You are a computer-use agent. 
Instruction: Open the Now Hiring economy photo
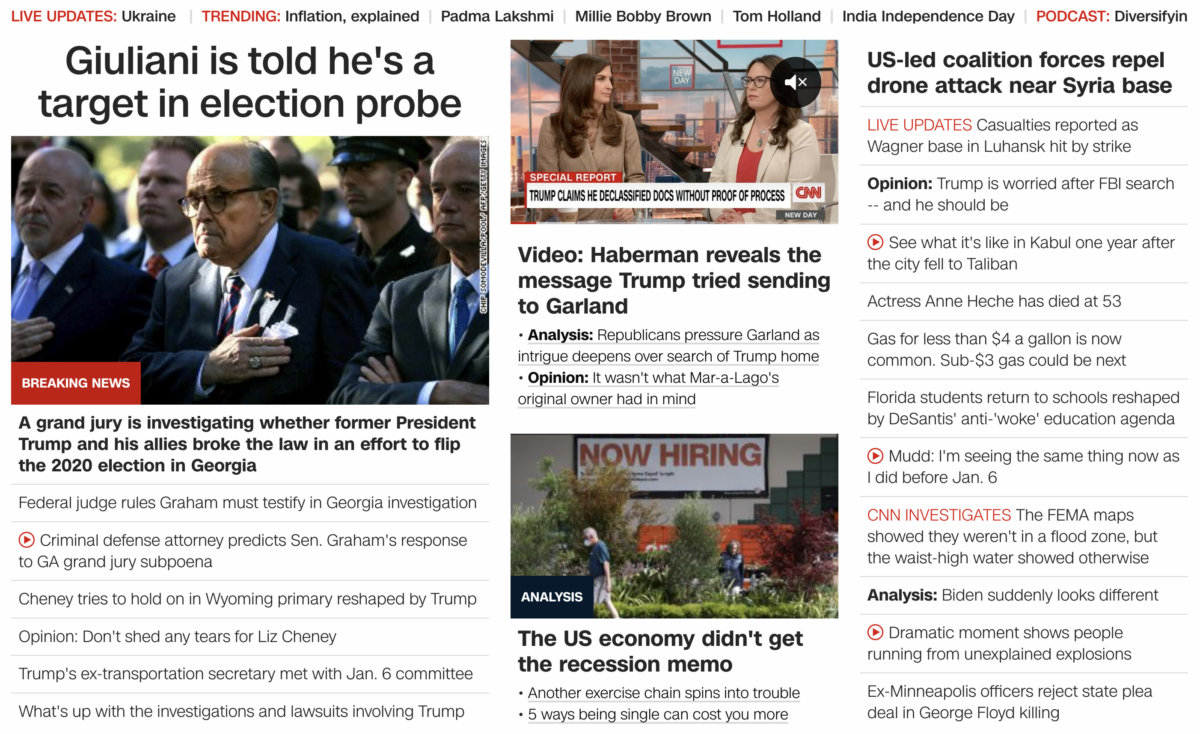coord(674,526)
